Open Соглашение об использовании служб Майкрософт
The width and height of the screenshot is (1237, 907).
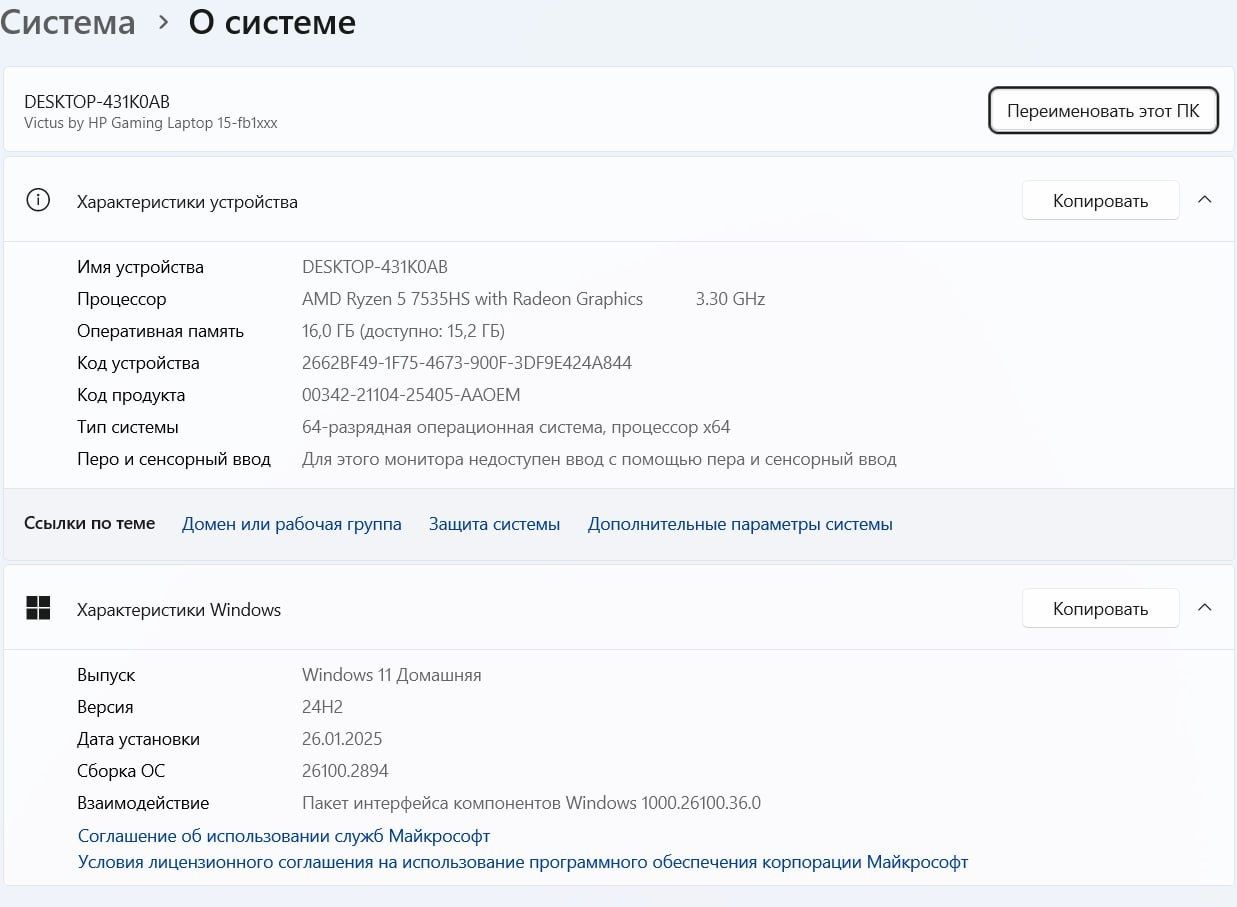click(284, 835)
